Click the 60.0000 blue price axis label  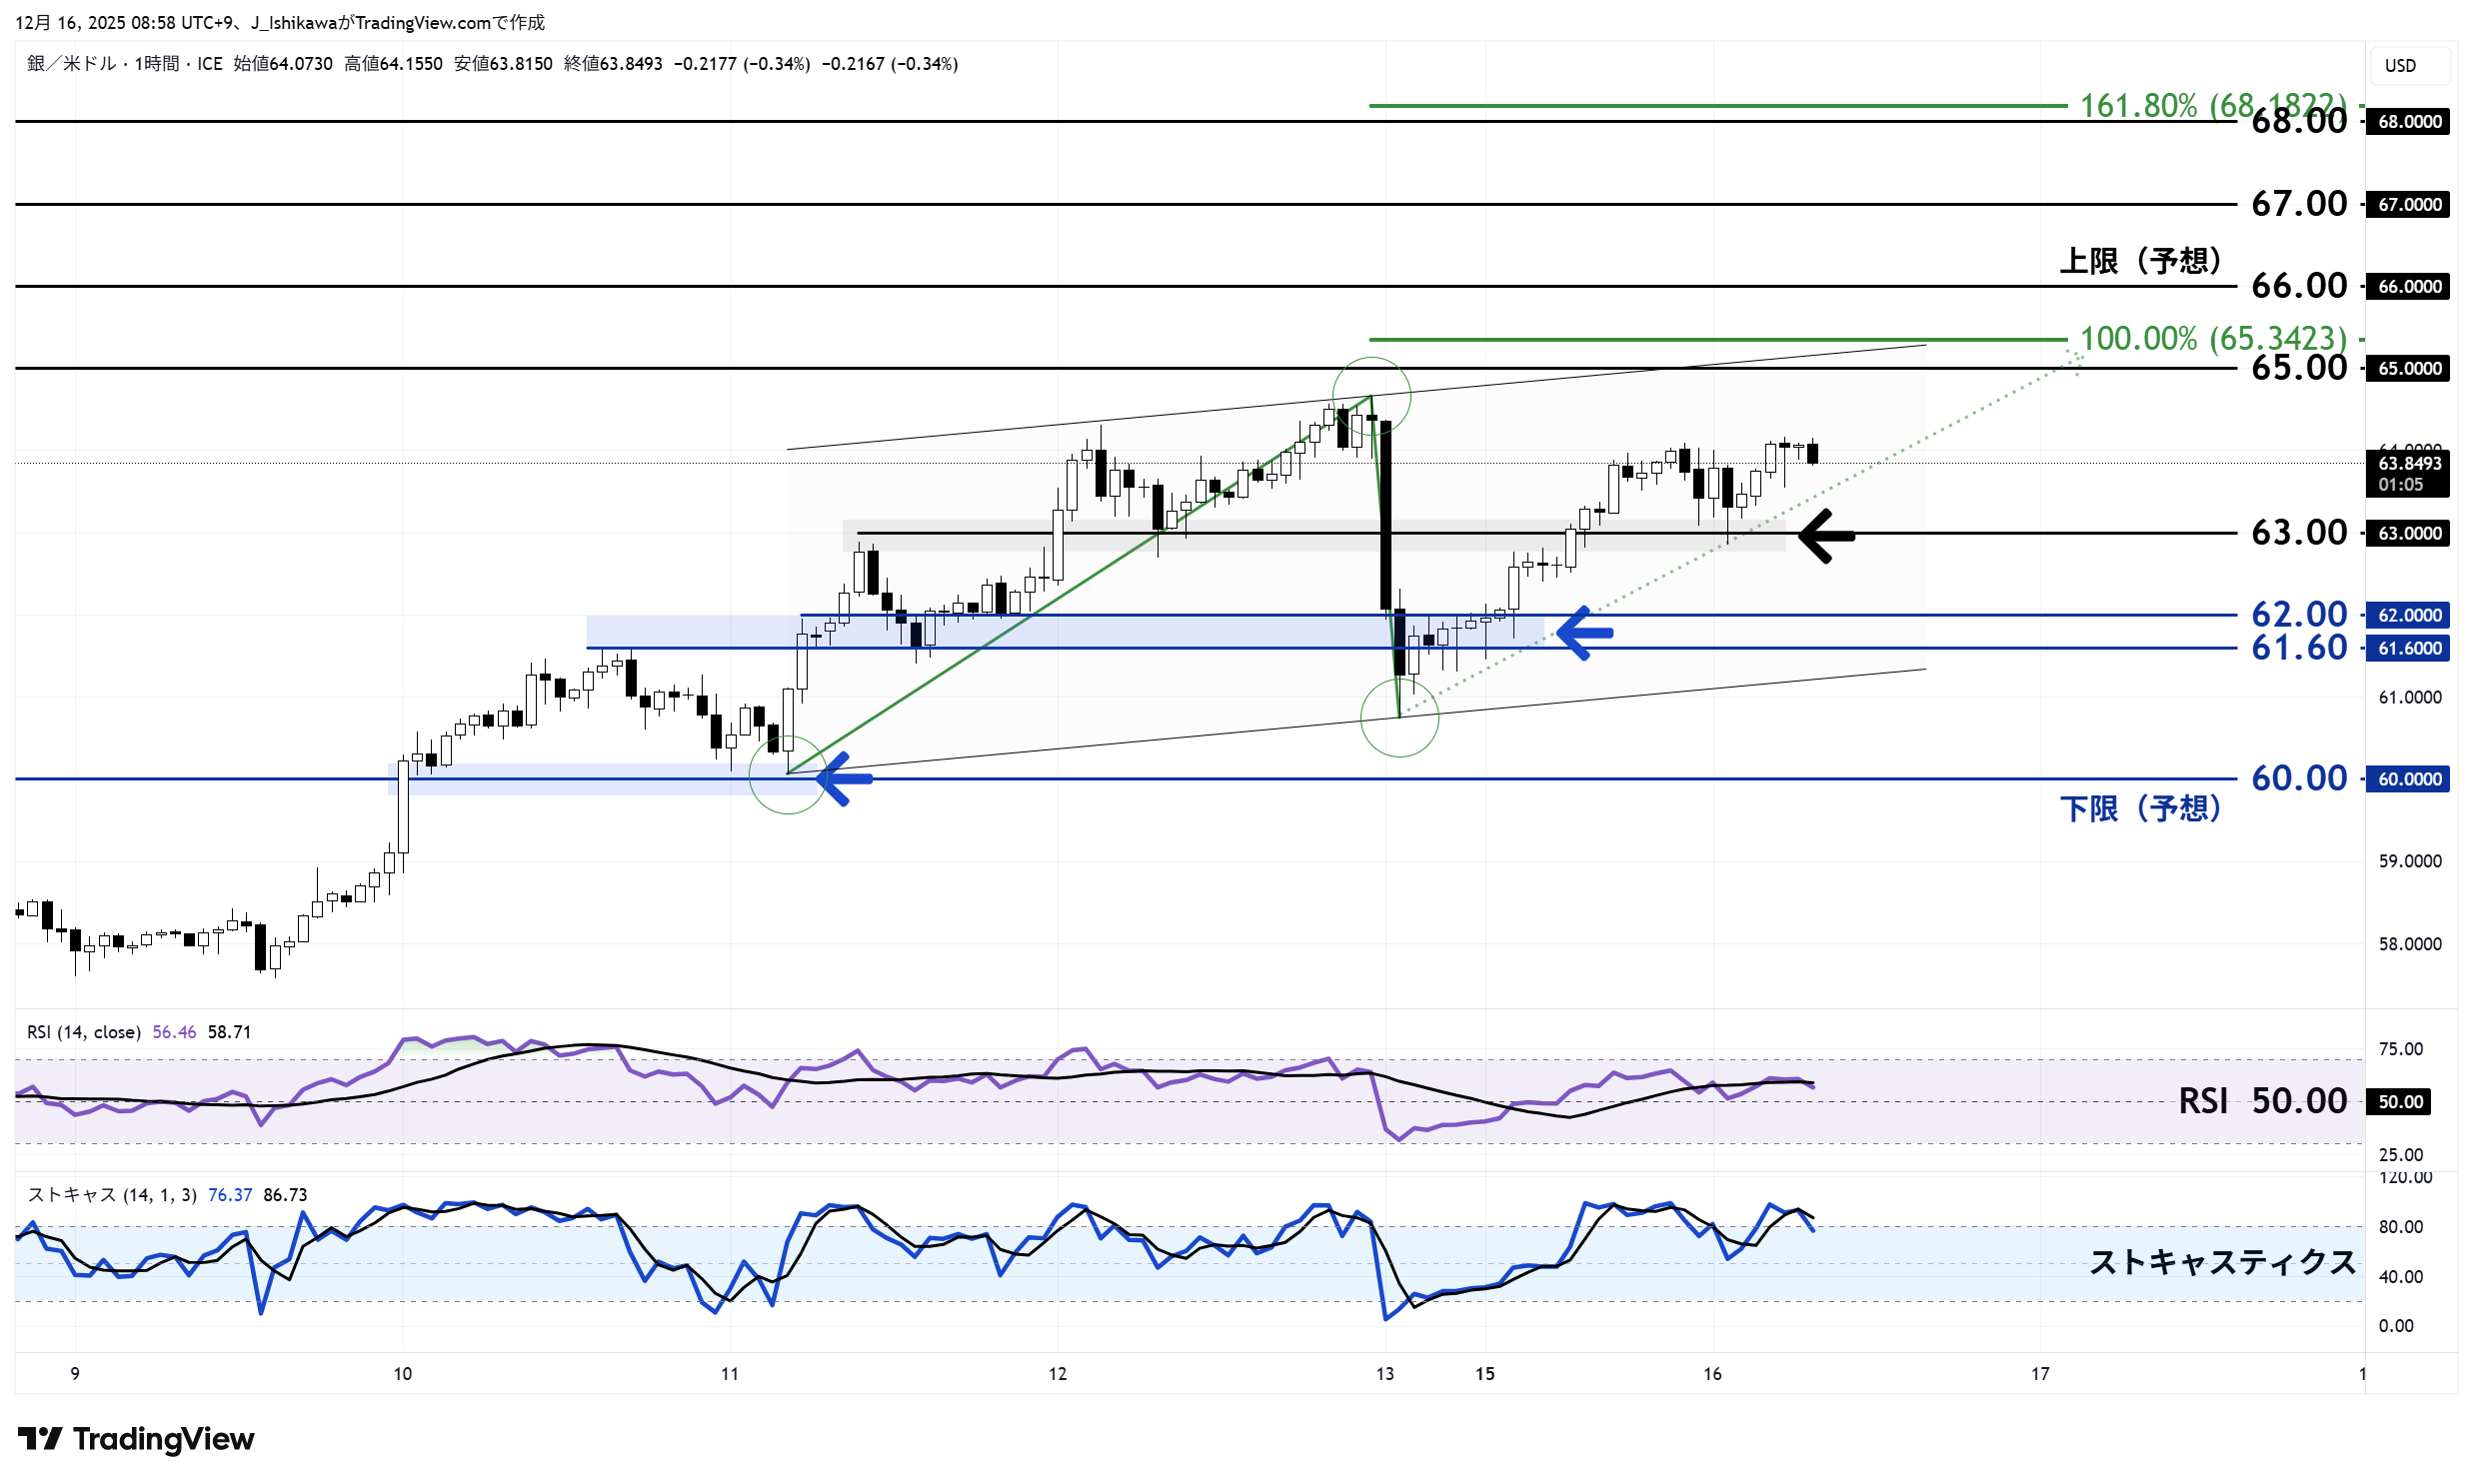(x=2408, y=779)
